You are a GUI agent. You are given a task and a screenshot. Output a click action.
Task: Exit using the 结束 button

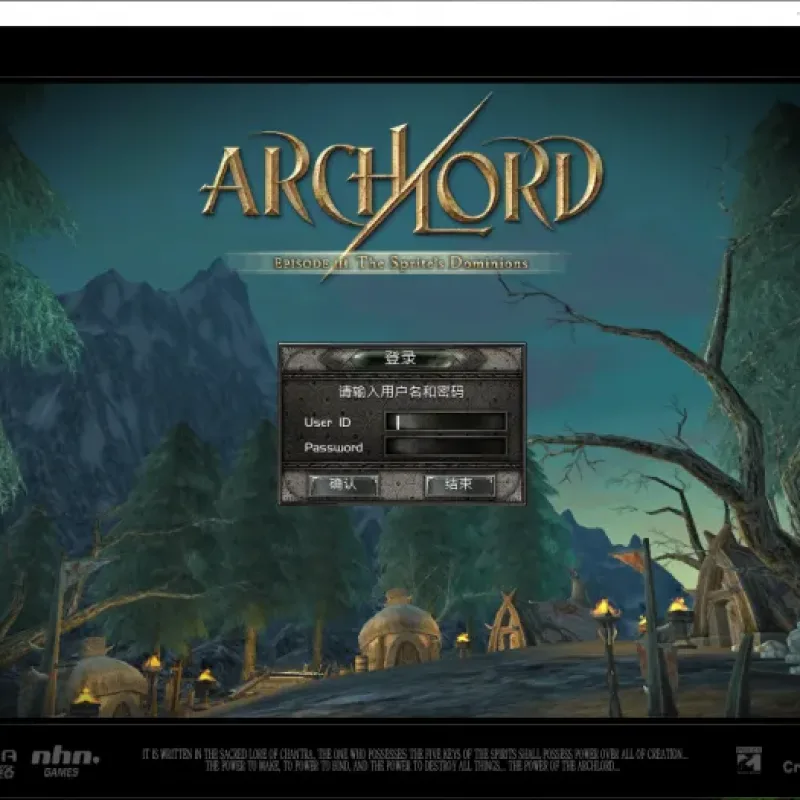pyautogui.click(x=460, y=485)
